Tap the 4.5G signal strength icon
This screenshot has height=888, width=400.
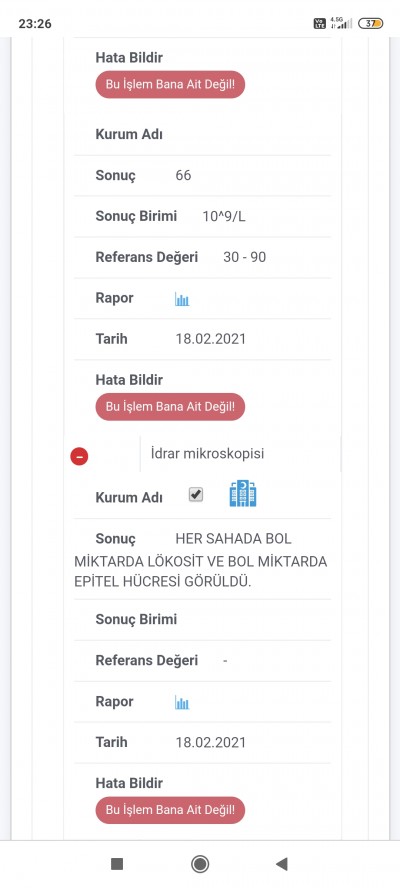coord(341,23)
